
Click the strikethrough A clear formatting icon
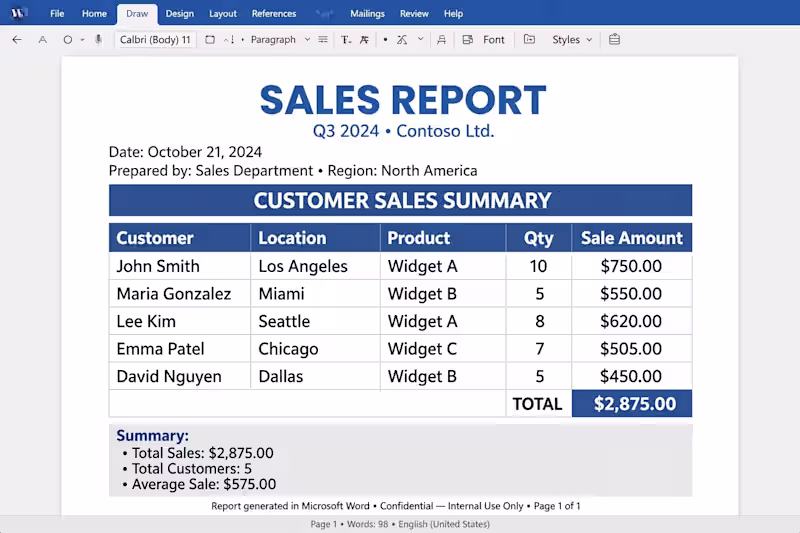(364, 40)
